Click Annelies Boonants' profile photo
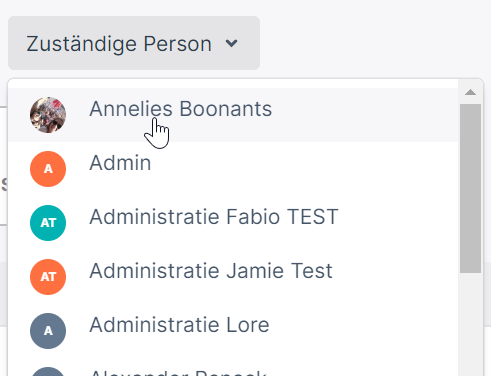This screenshot has height=376, width=491. [48, 115]
